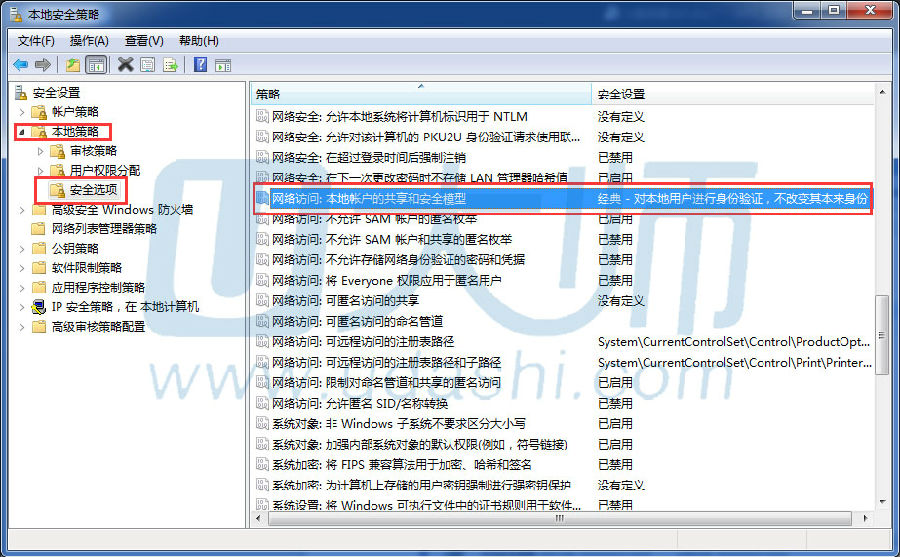Click the blue Help question mark icon

tap(200, 65)
